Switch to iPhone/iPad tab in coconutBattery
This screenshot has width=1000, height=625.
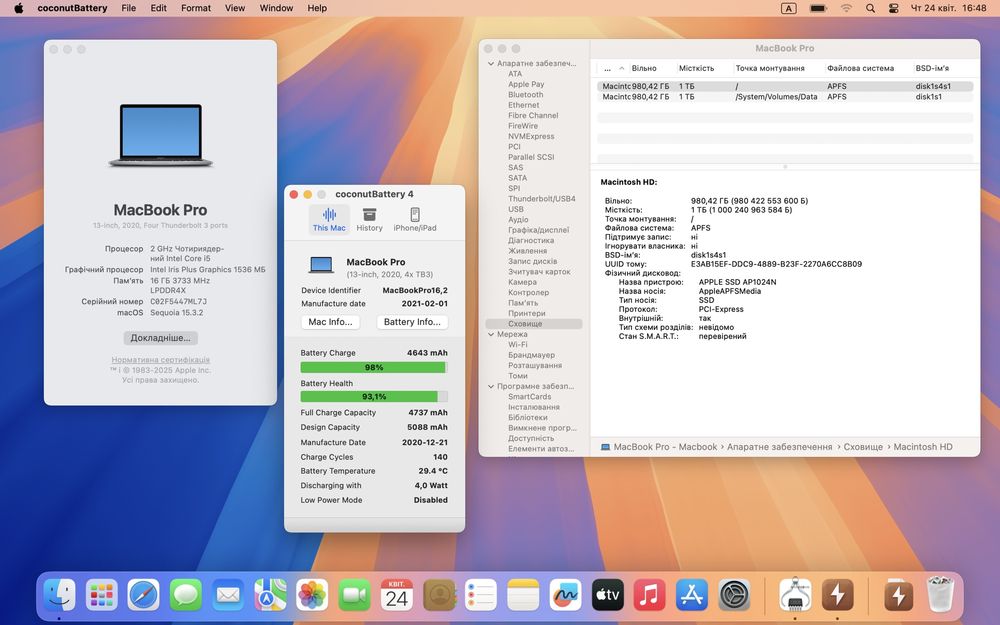tap(415, 219)
